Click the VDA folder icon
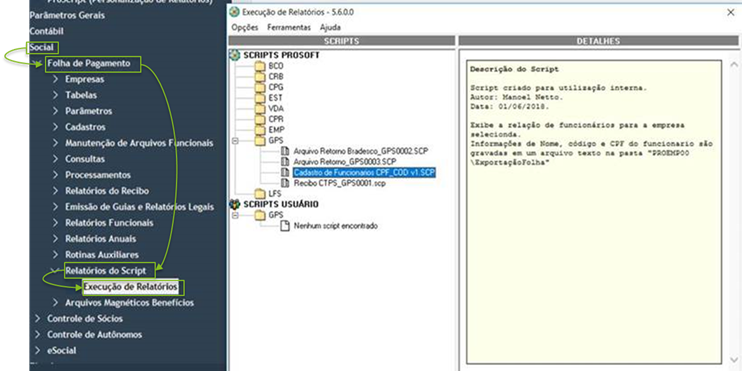This screenshot has height=371, width=742. (x=260, y=109)
